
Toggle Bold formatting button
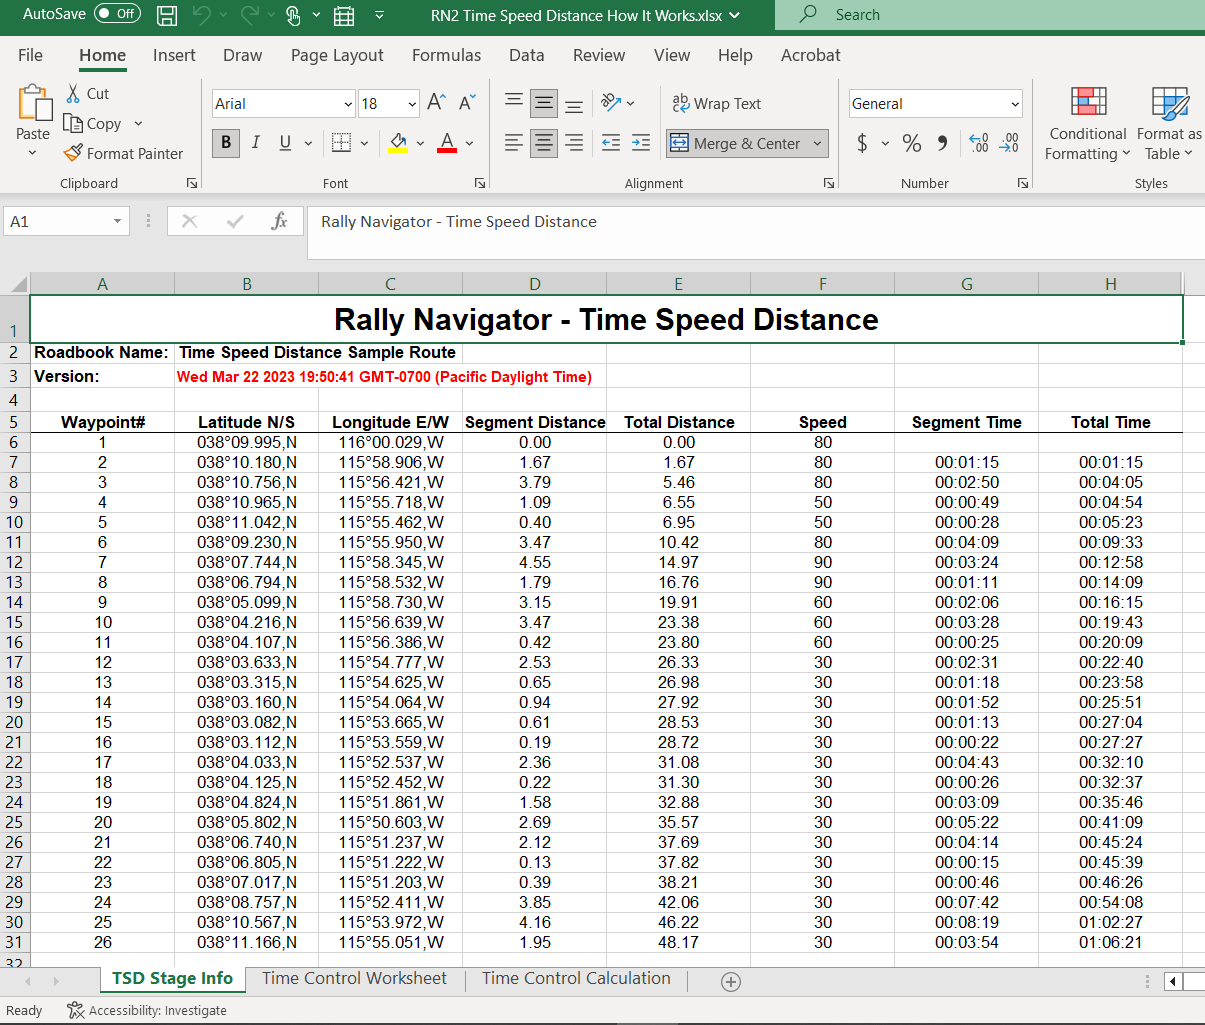click(226, 142)
